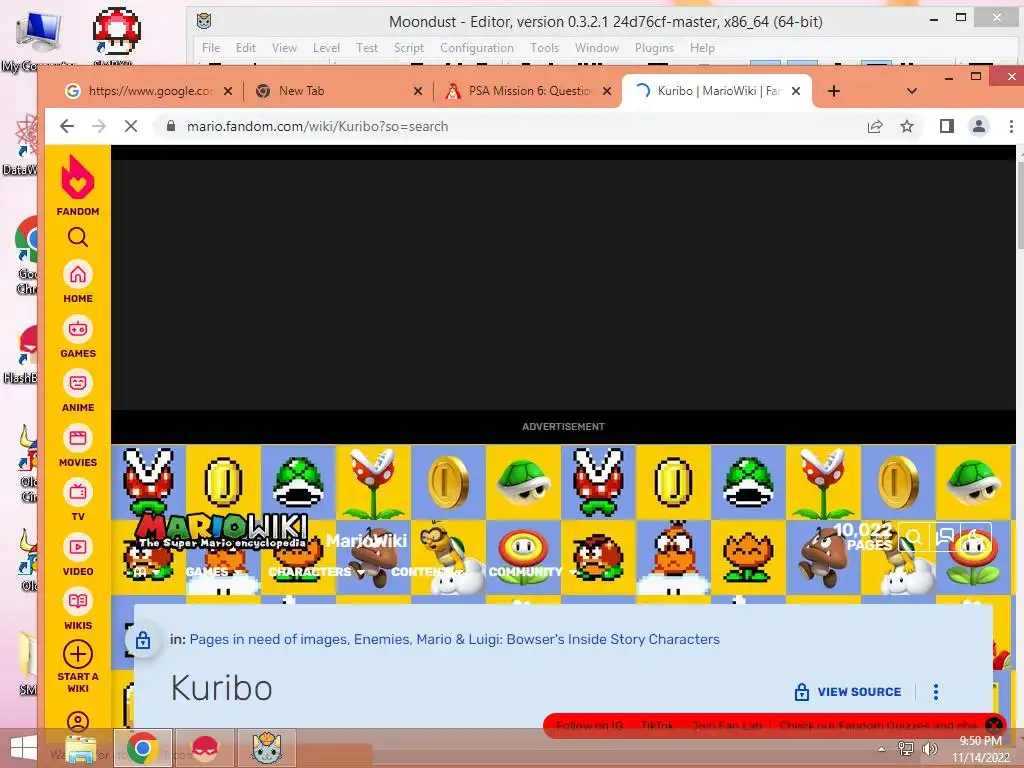Open the wiki discussions icon
Image resolution: width=1024 pixels, height=768 pixels.
click(x=944, y=537)
